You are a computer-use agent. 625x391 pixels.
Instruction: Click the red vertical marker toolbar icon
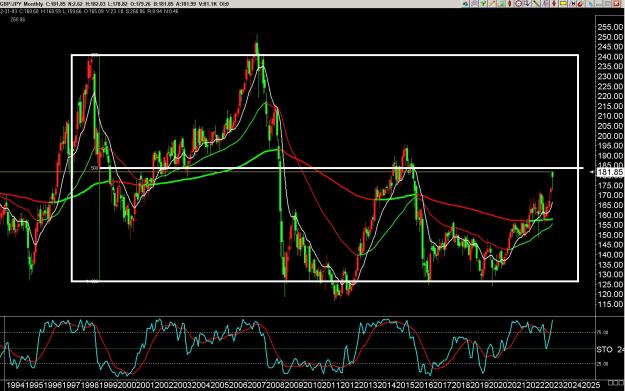point(509,4)
